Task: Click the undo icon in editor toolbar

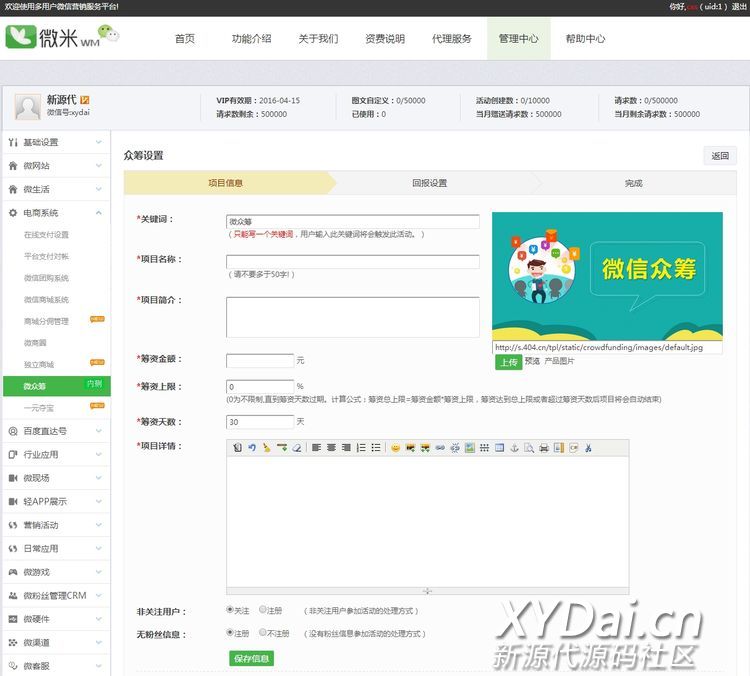Action: pyautogui.click(x=252, y=448)
